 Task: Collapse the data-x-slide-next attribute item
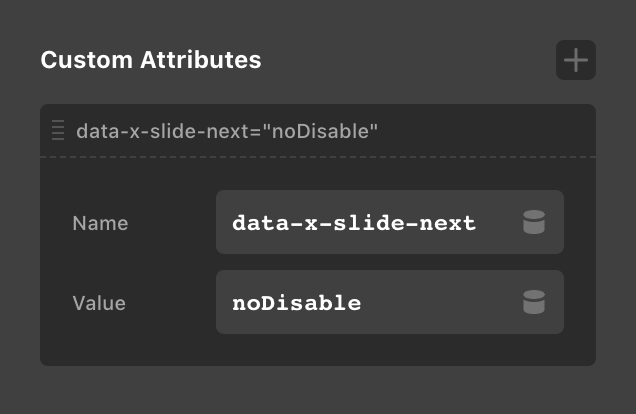(x=226, y=130)
